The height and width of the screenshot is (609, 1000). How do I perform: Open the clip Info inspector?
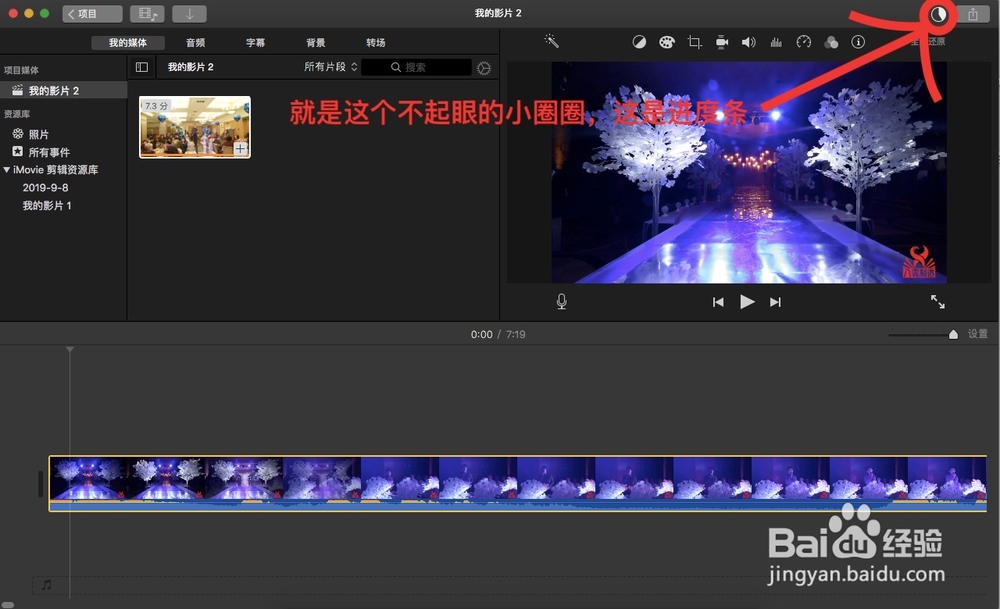click(858, 42)
